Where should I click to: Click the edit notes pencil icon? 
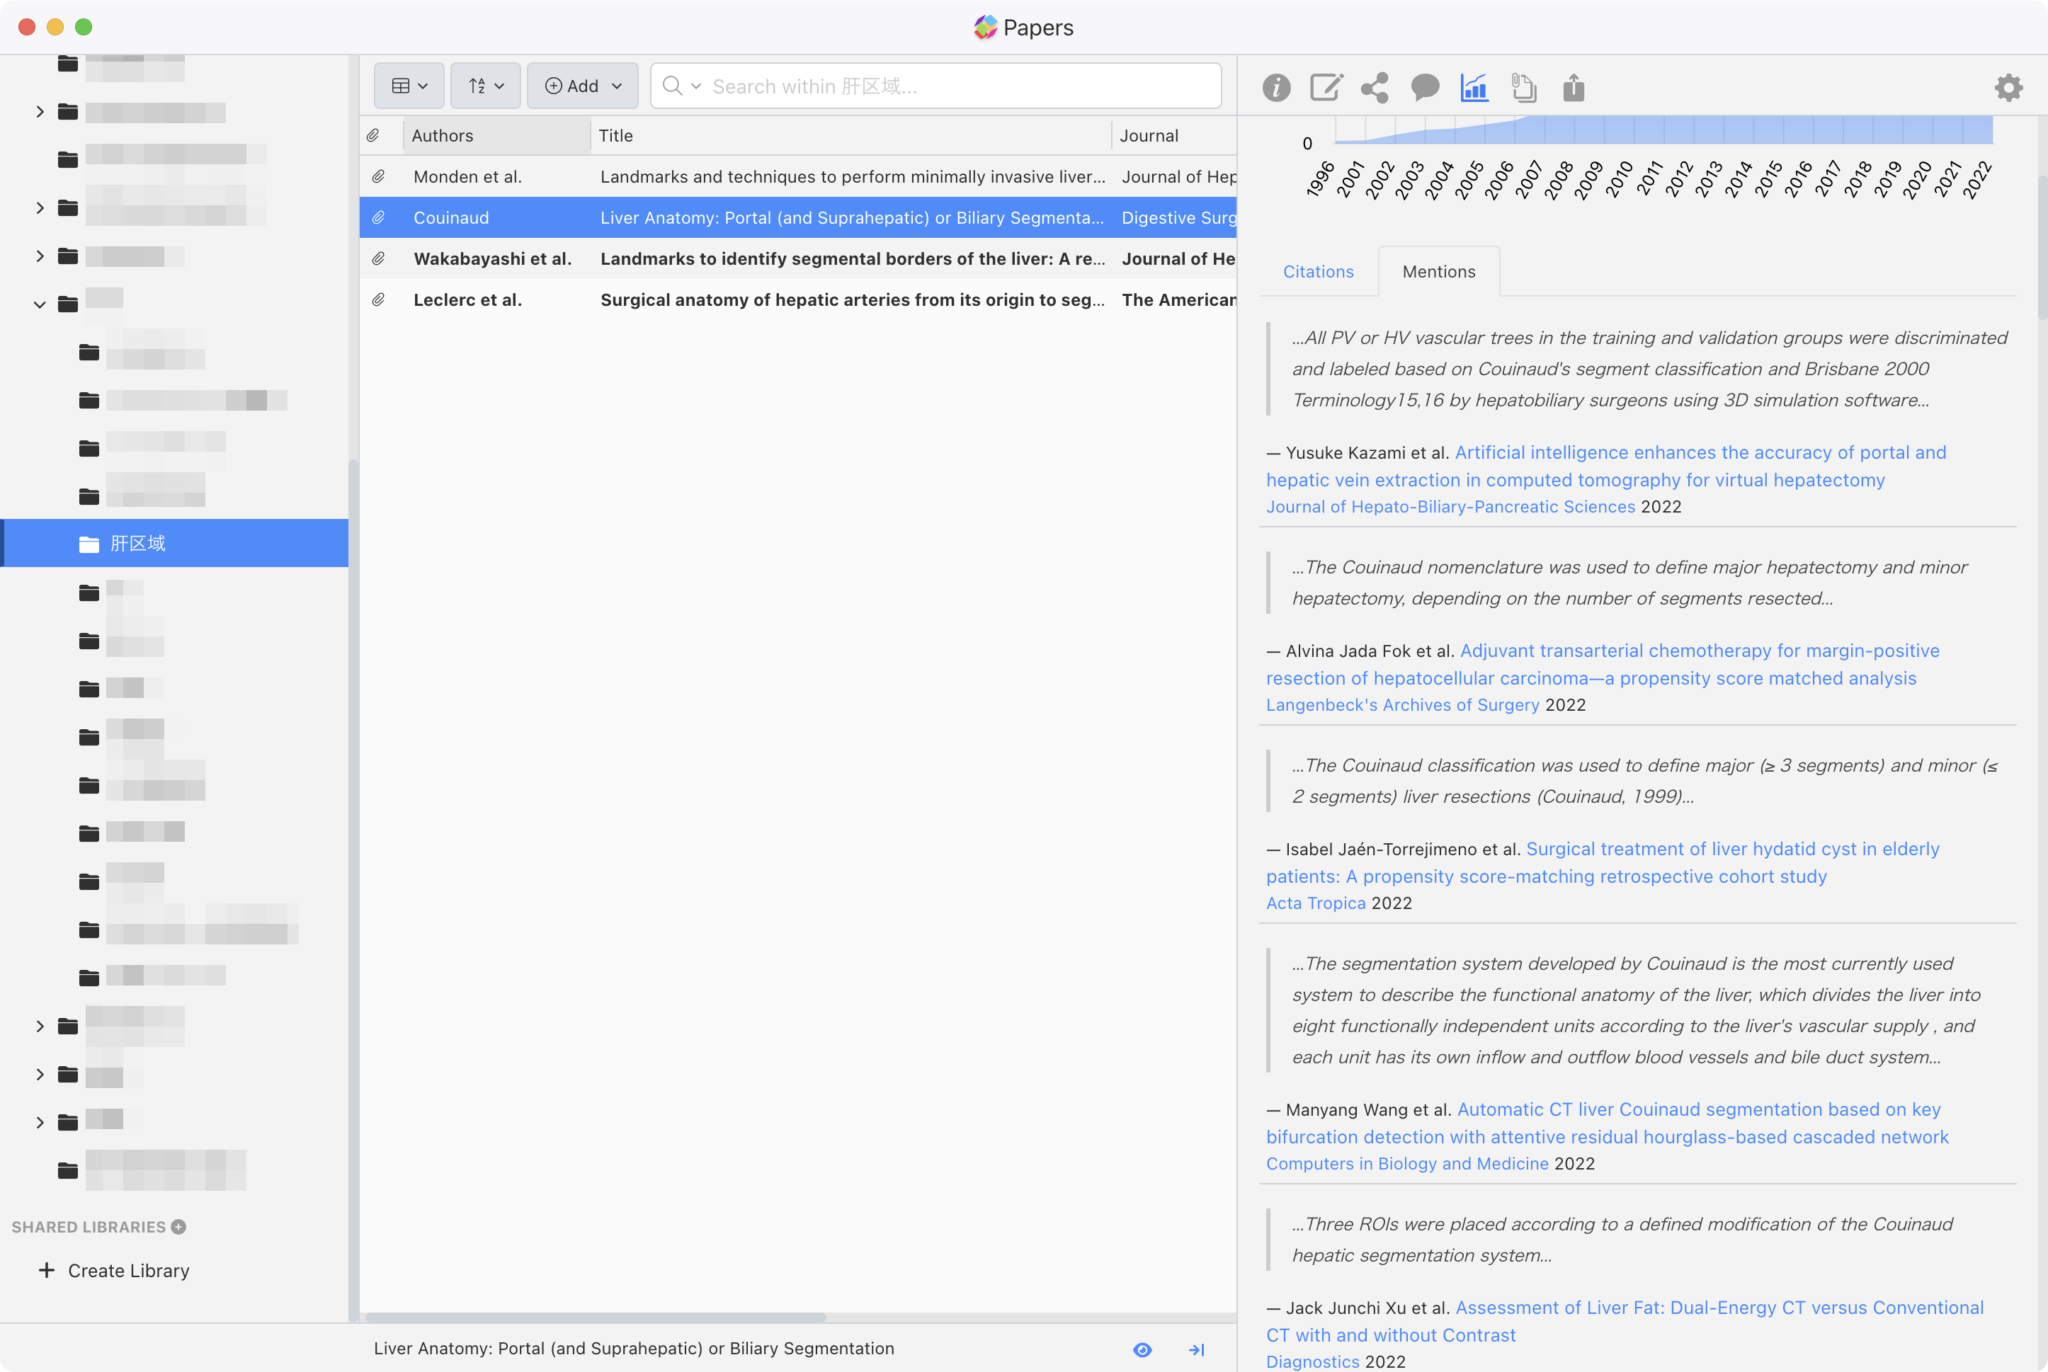point(1326,88)
